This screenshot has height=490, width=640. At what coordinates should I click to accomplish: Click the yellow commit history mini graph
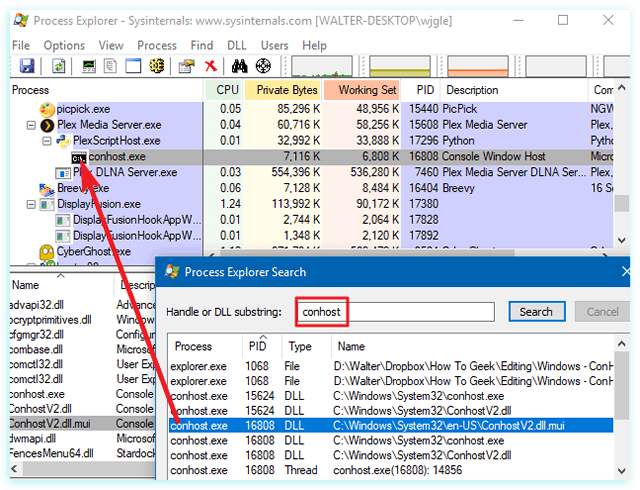(400, 66)
